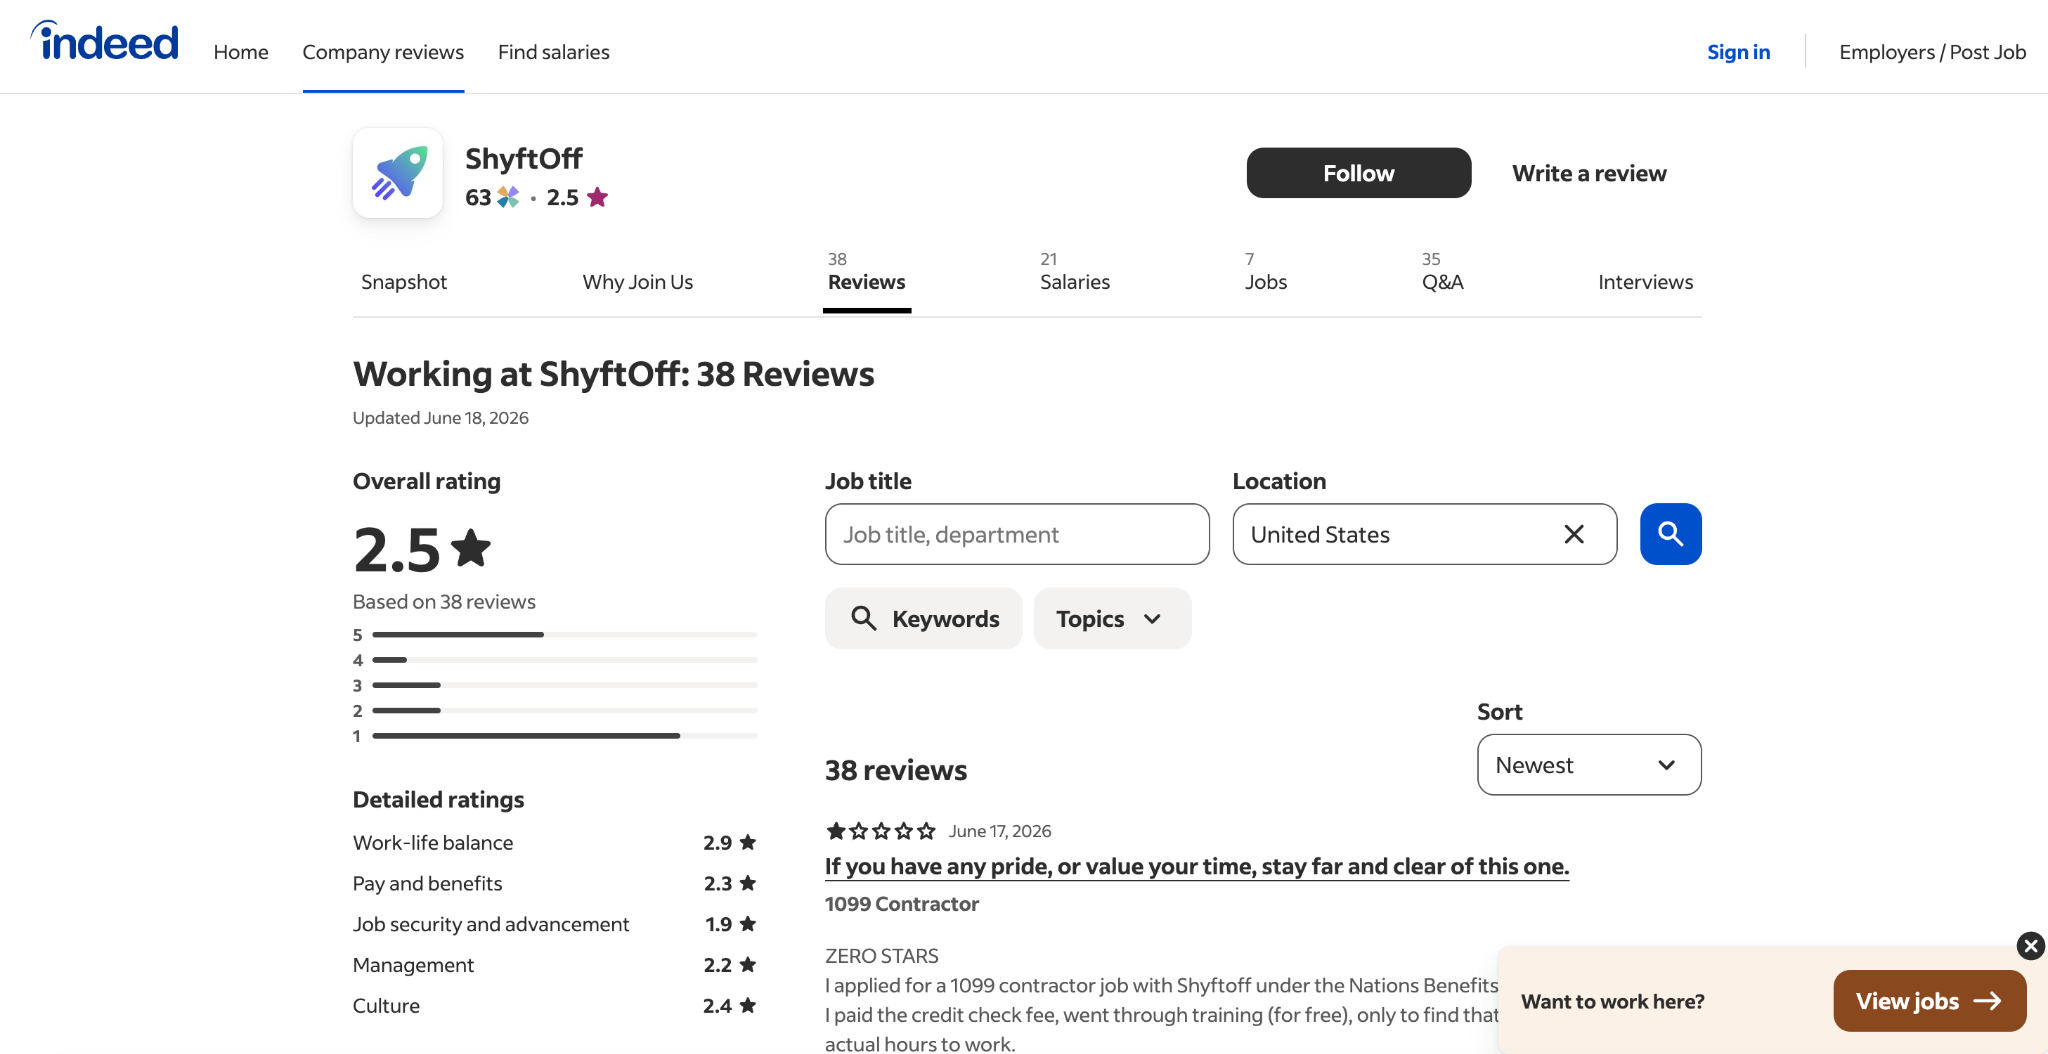The height and width of the screenshot is (1054, 2048).
Task: Filter reviews by the 4-star rating bar
Action: tap(555, 660)
